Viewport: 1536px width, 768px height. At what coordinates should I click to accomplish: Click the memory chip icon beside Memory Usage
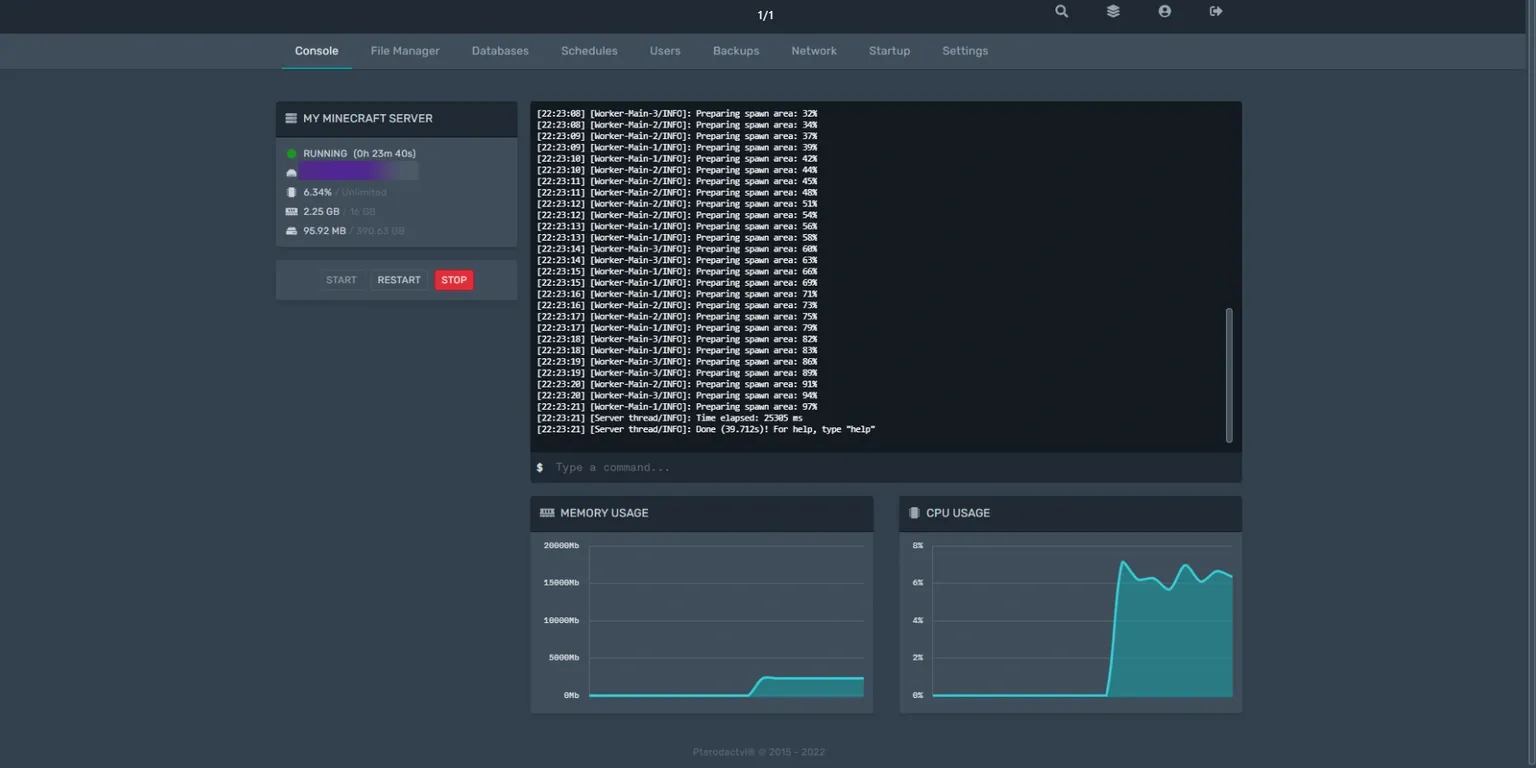click(547, 513)
